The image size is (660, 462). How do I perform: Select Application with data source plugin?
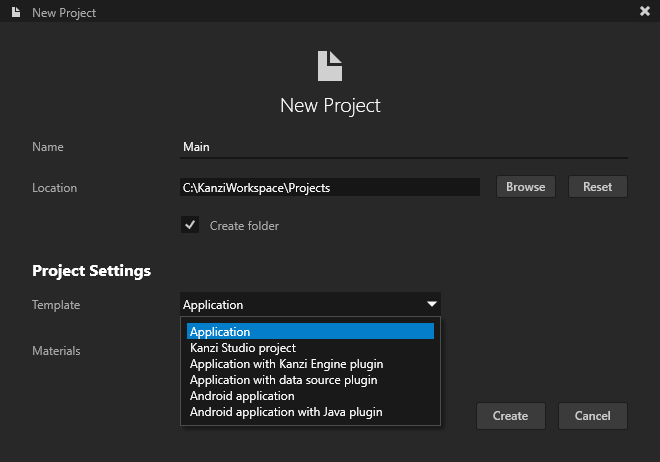point(310,380)
